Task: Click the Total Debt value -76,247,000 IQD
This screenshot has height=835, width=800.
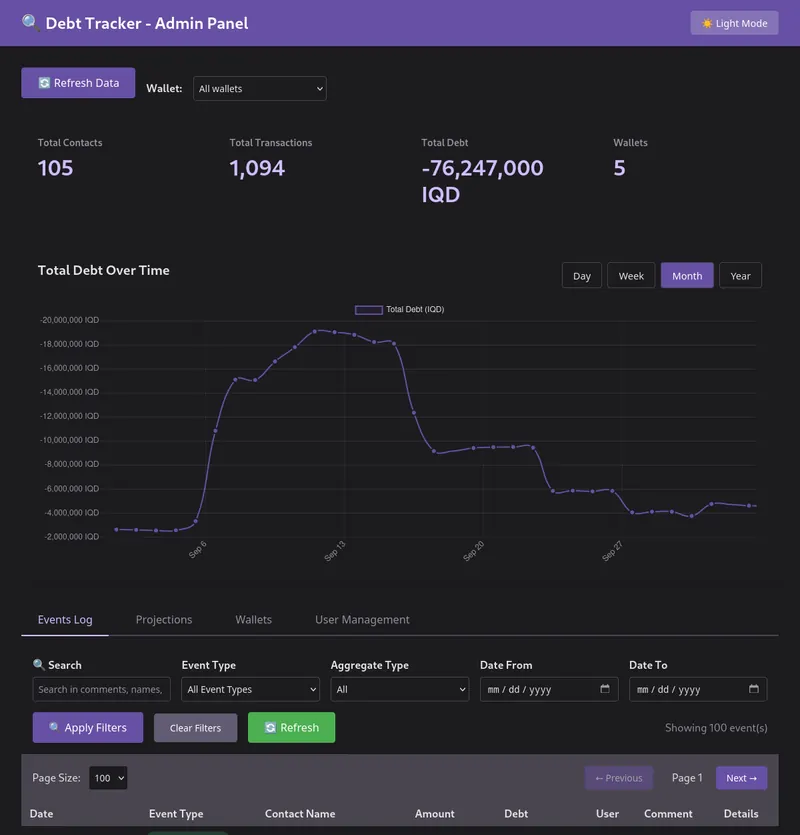Action: click(x=482, y=181)
